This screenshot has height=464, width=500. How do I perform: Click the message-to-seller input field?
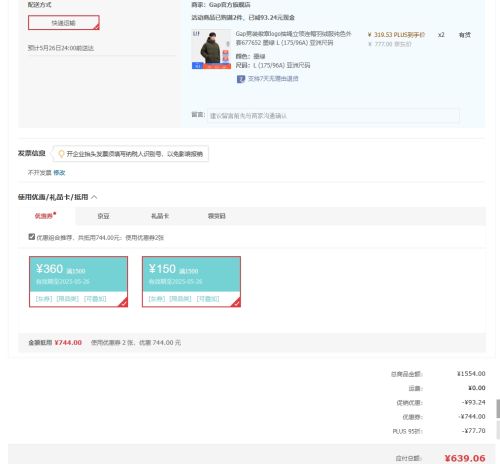(x=333, y=116)
